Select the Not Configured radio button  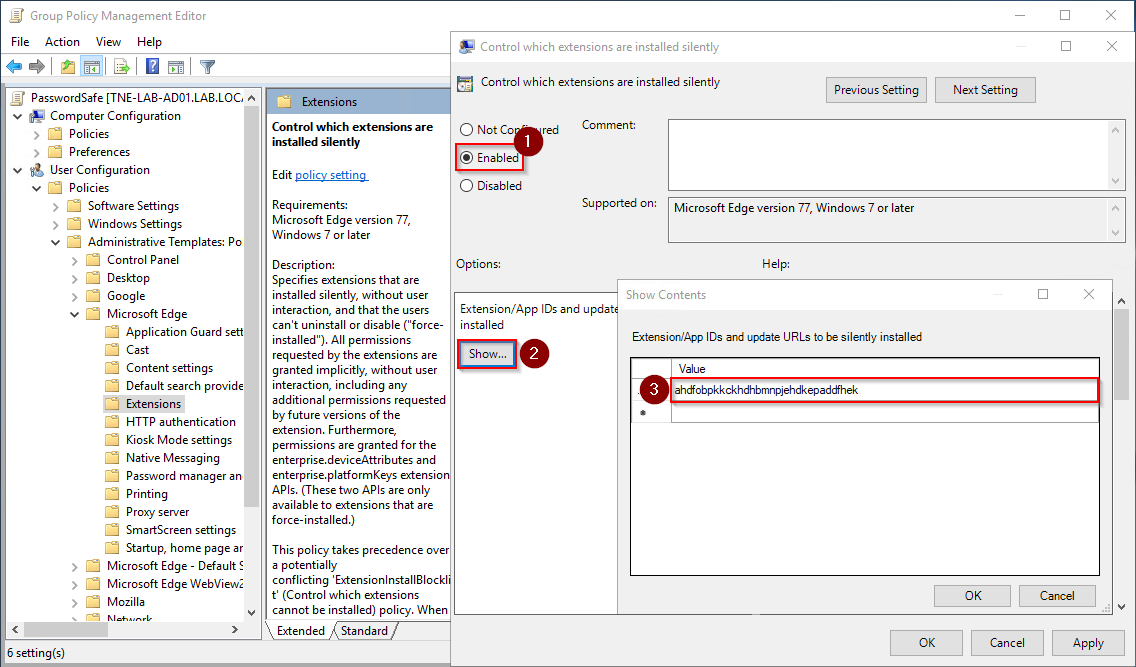467,130
